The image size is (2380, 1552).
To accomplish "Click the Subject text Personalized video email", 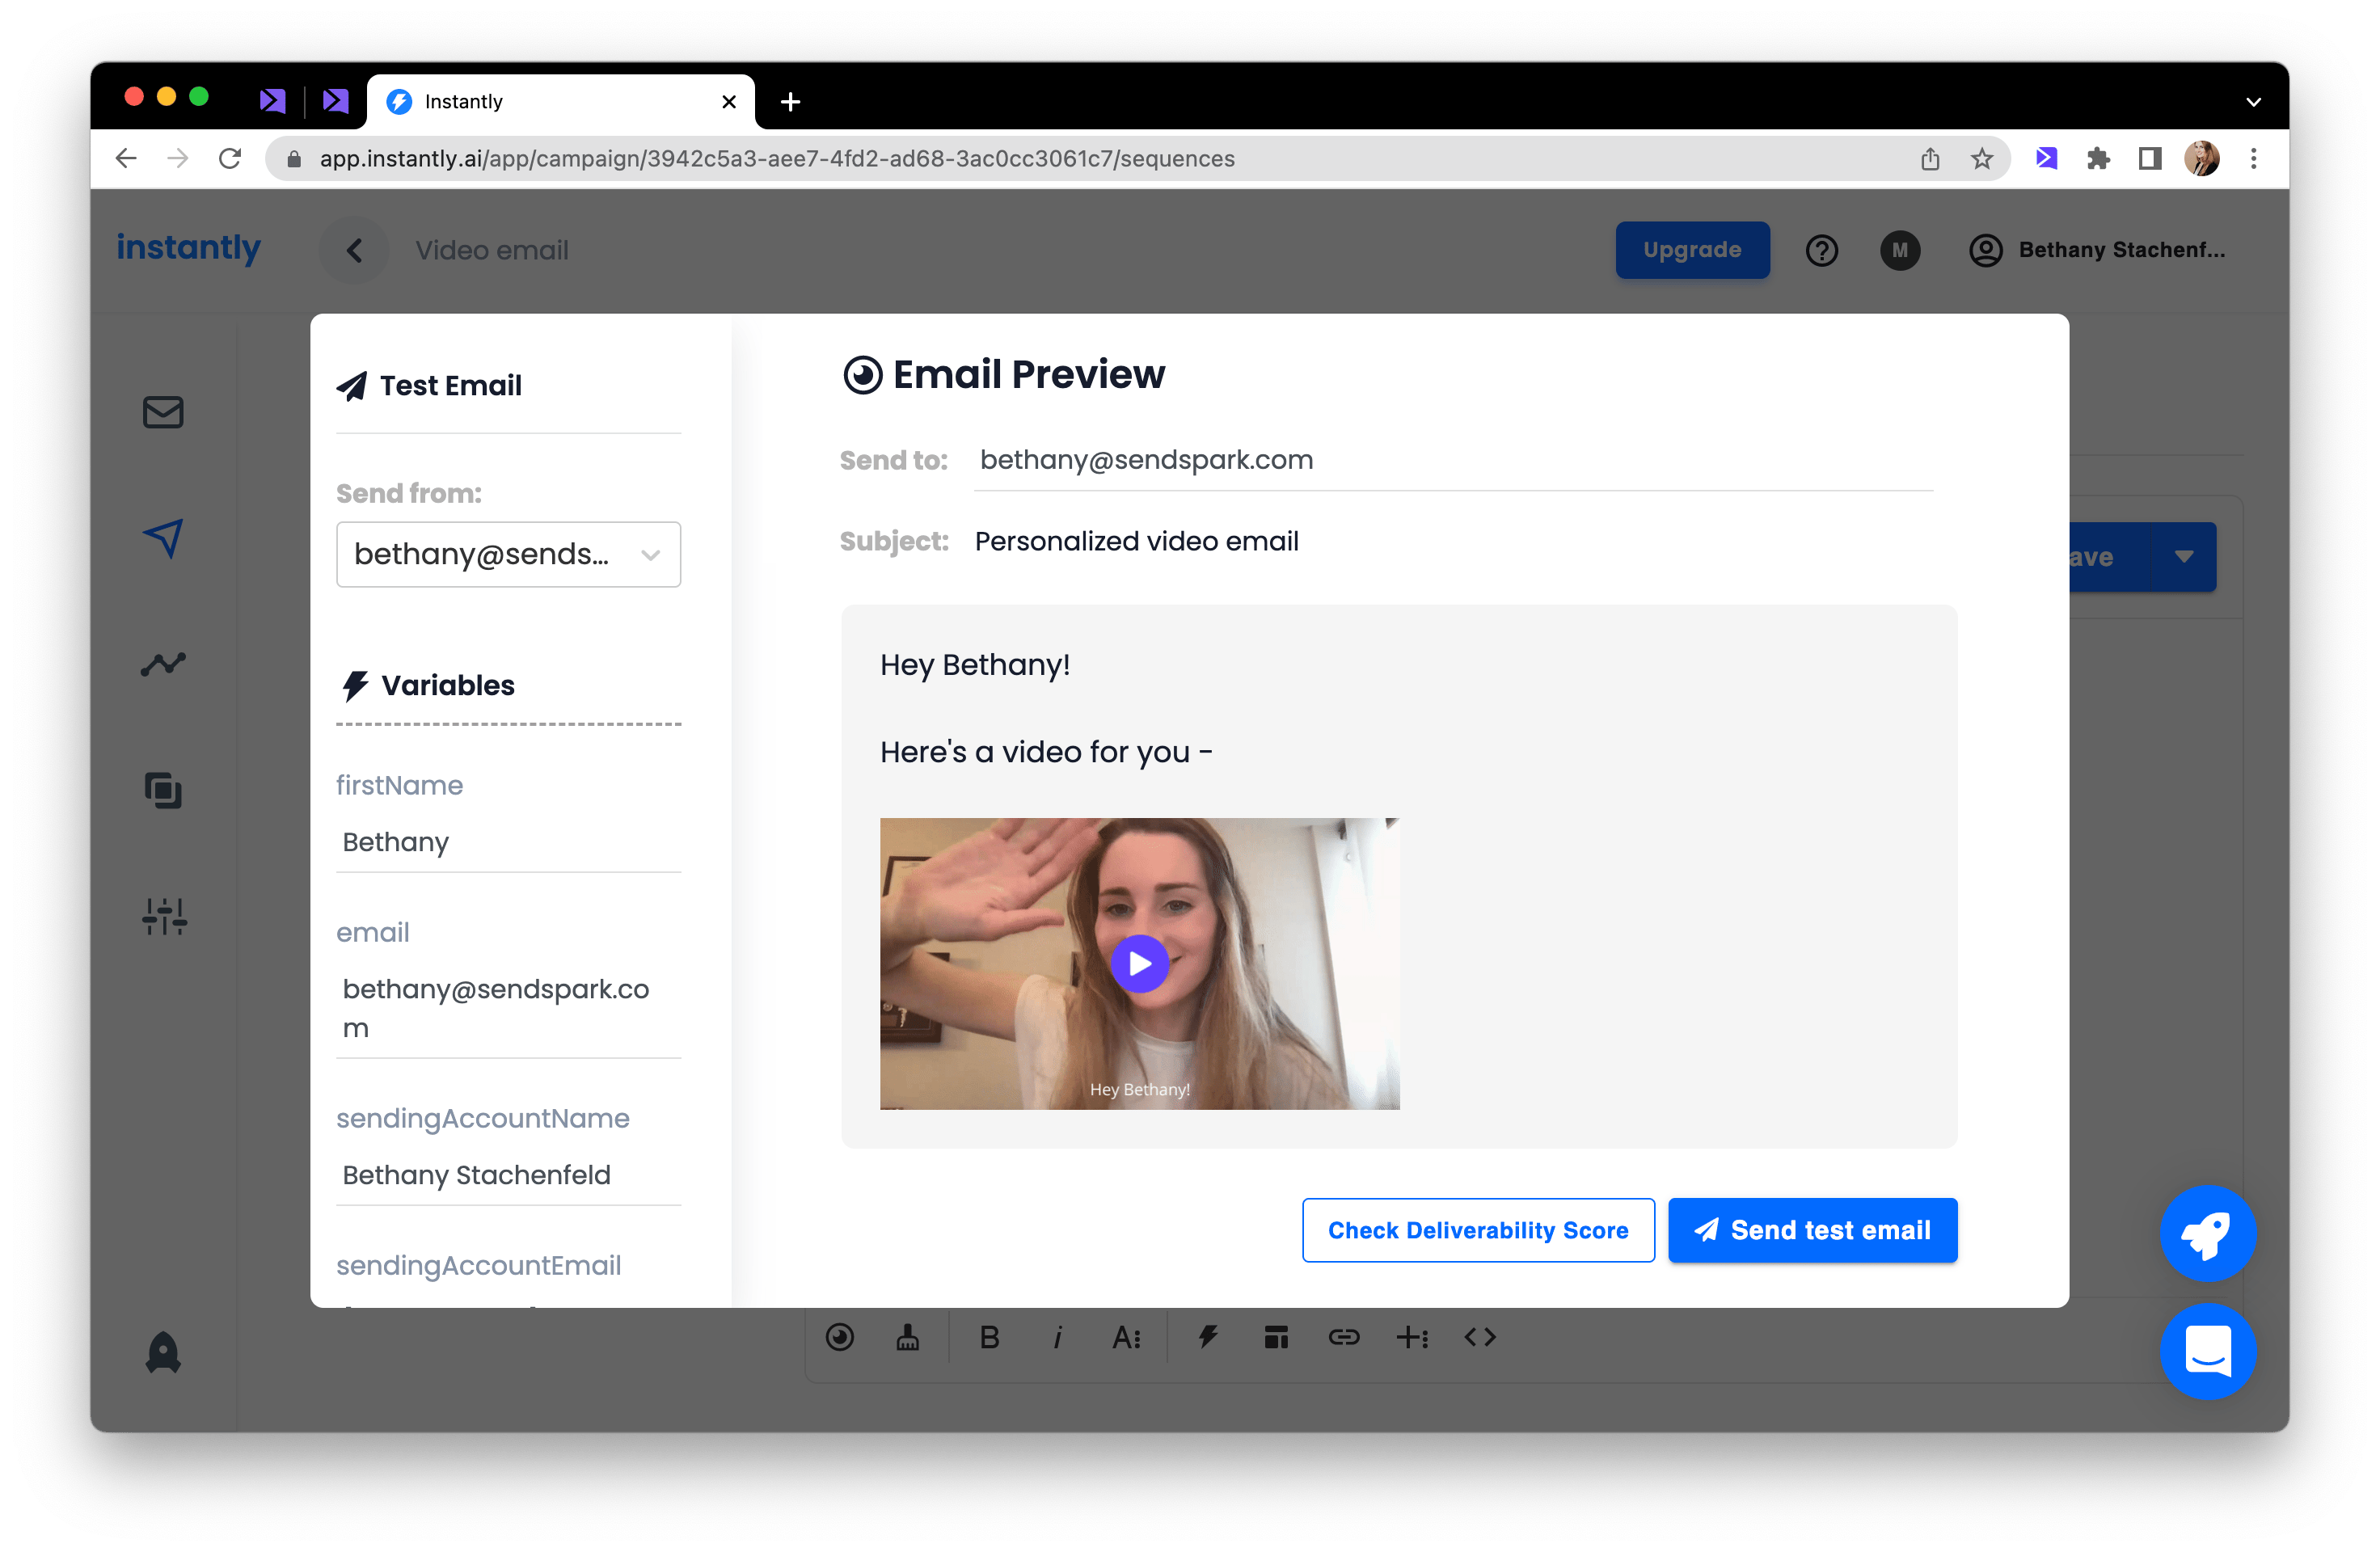I will point(1136,541).
